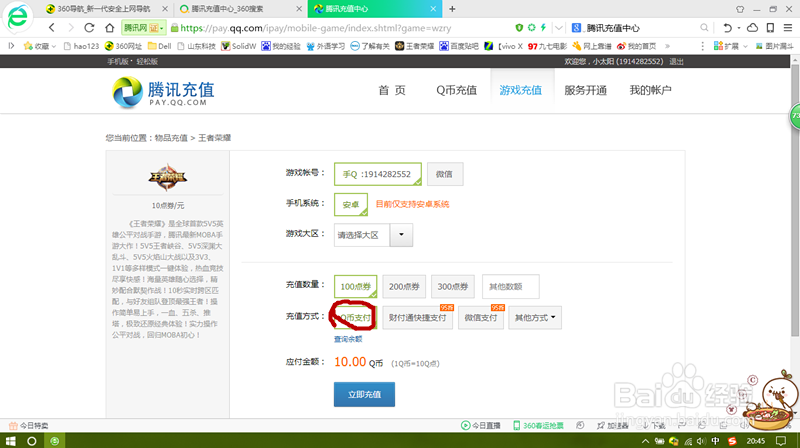Viewport: 800px width, 448px height.
Task: Open the 360网址 bookmark
Action: [123, 46]
